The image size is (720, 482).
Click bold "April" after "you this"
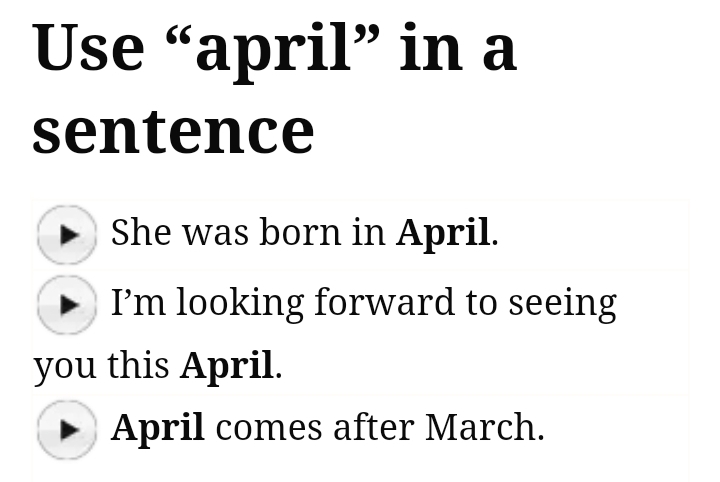(x=226, y=366)
